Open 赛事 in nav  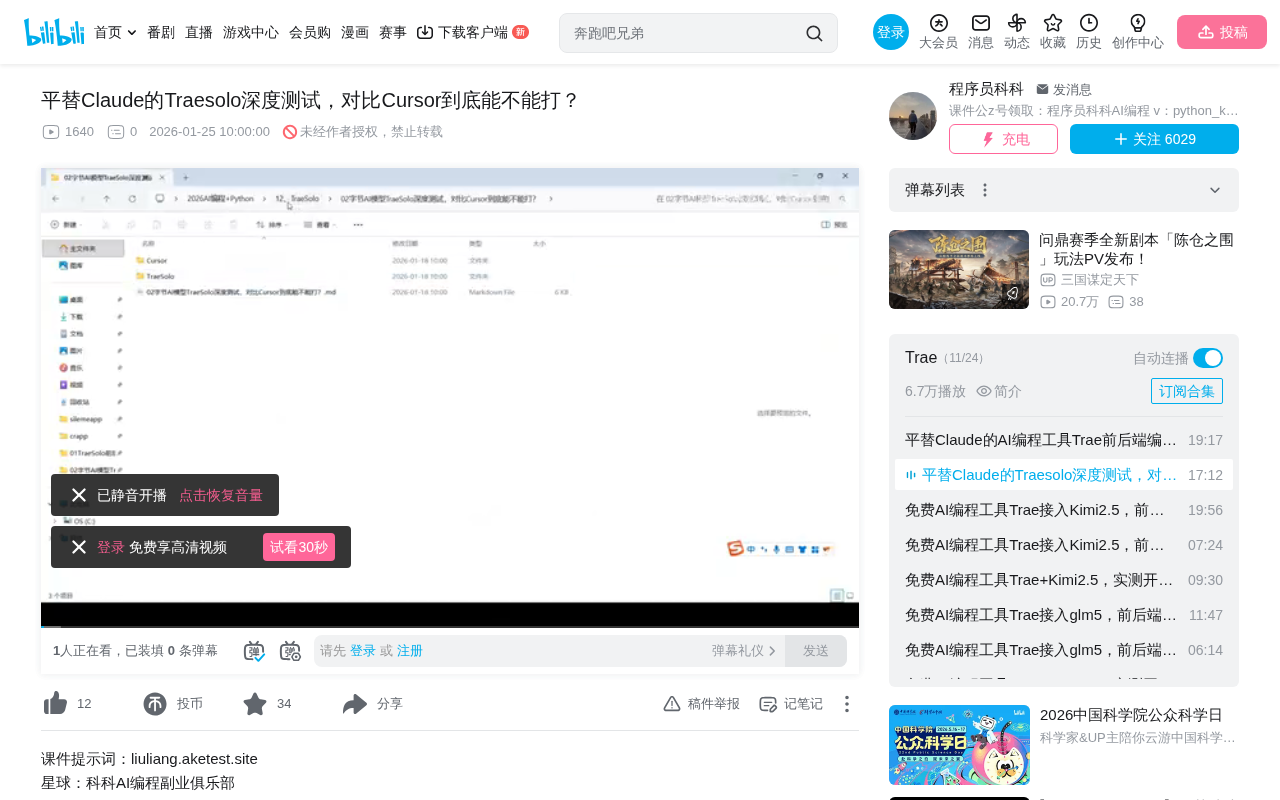pos(393,32)
